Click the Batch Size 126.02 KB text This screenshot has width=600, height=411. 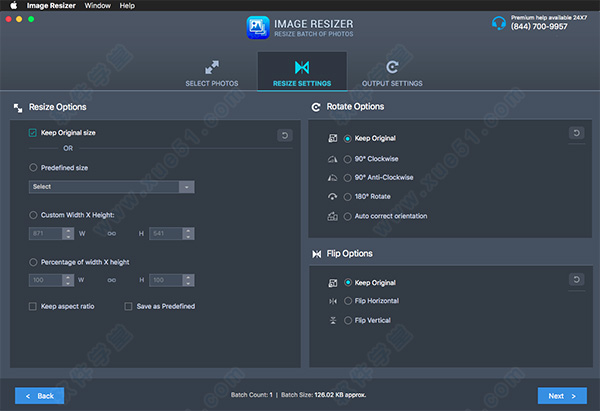(323, 395)
